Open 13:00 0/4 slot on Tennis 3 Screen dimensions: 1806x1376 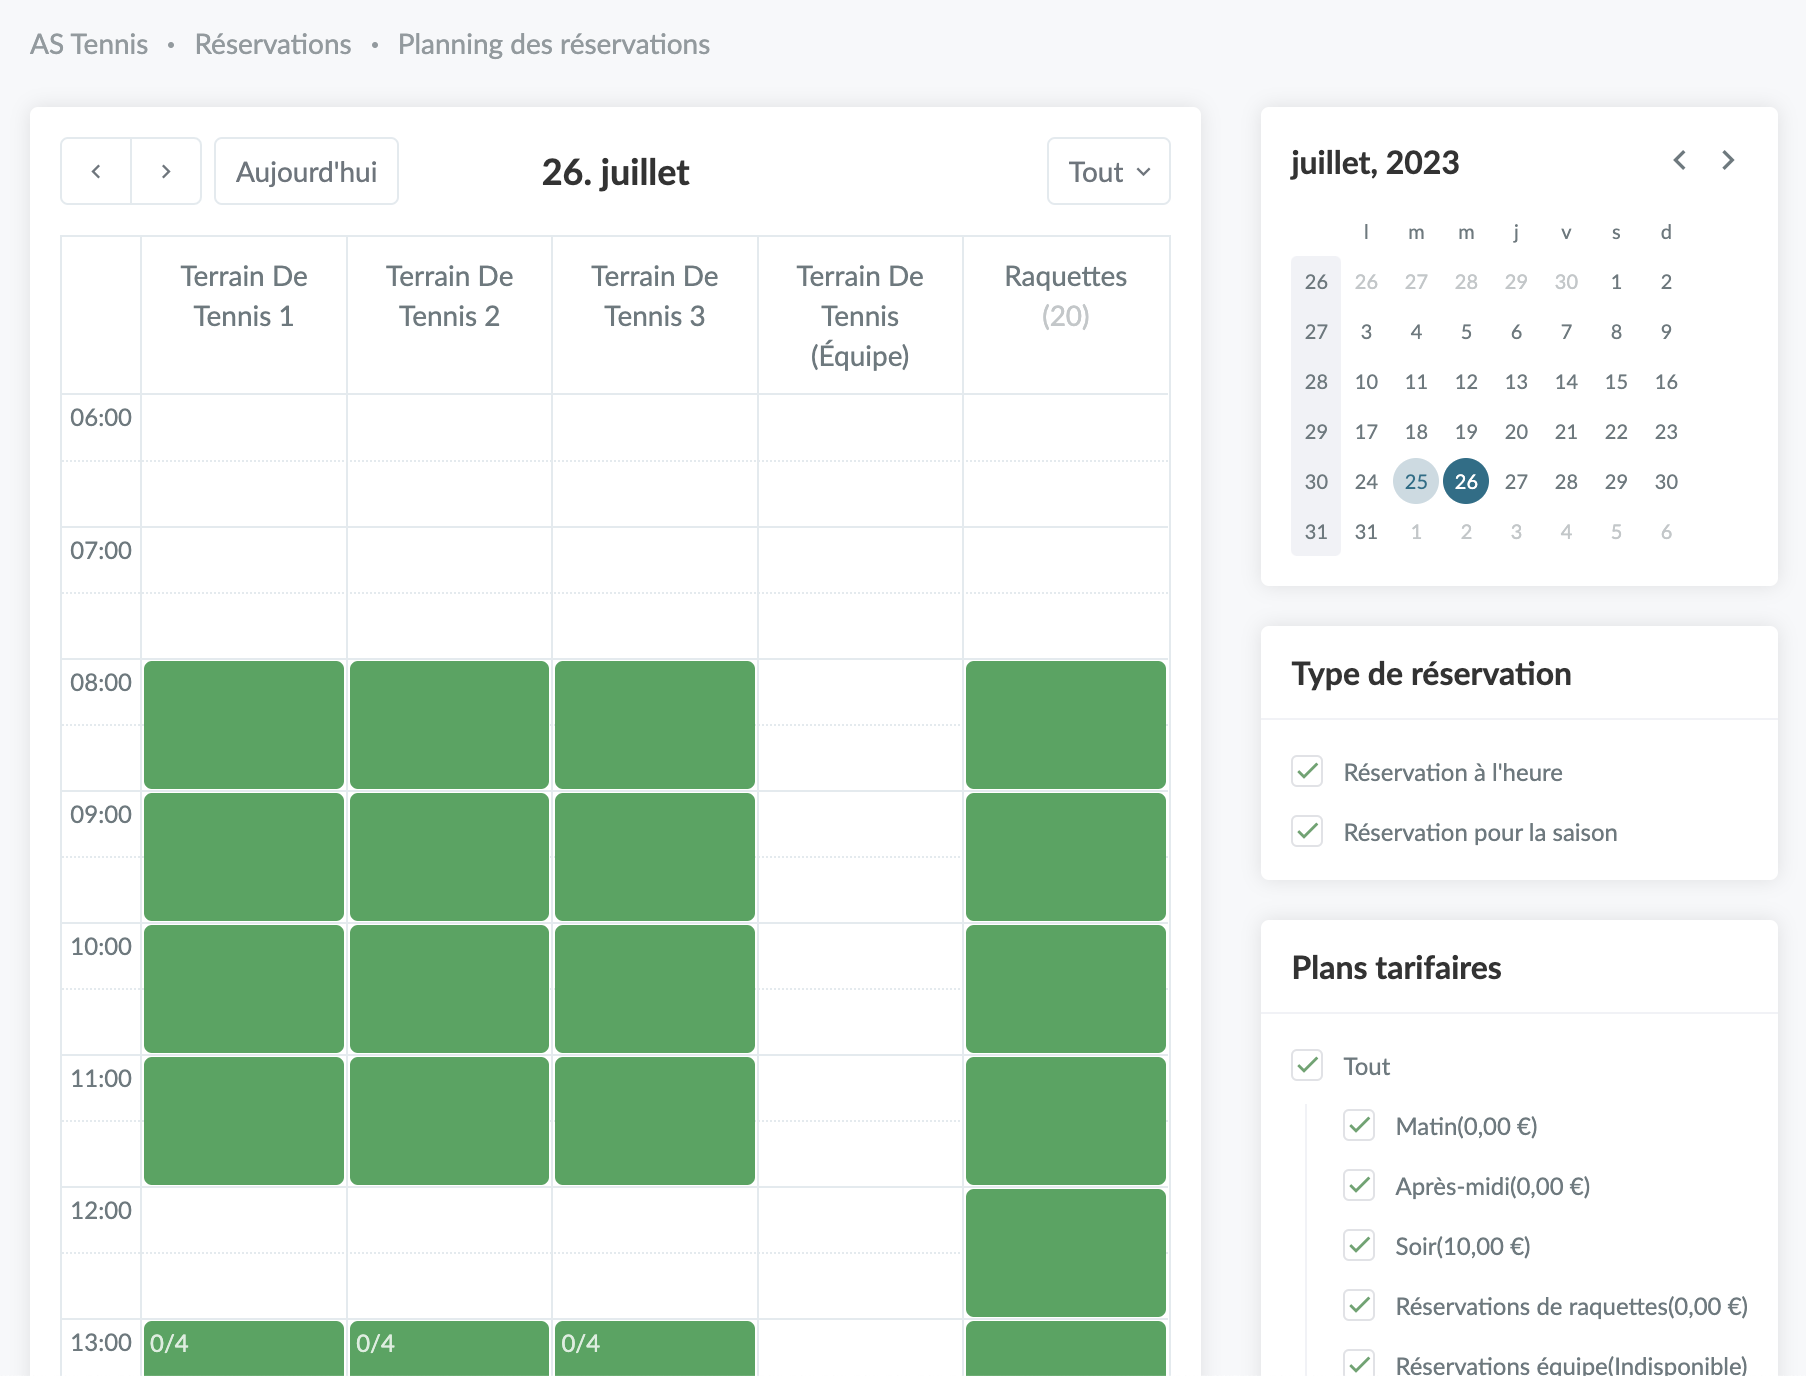tap(655, 1348)
